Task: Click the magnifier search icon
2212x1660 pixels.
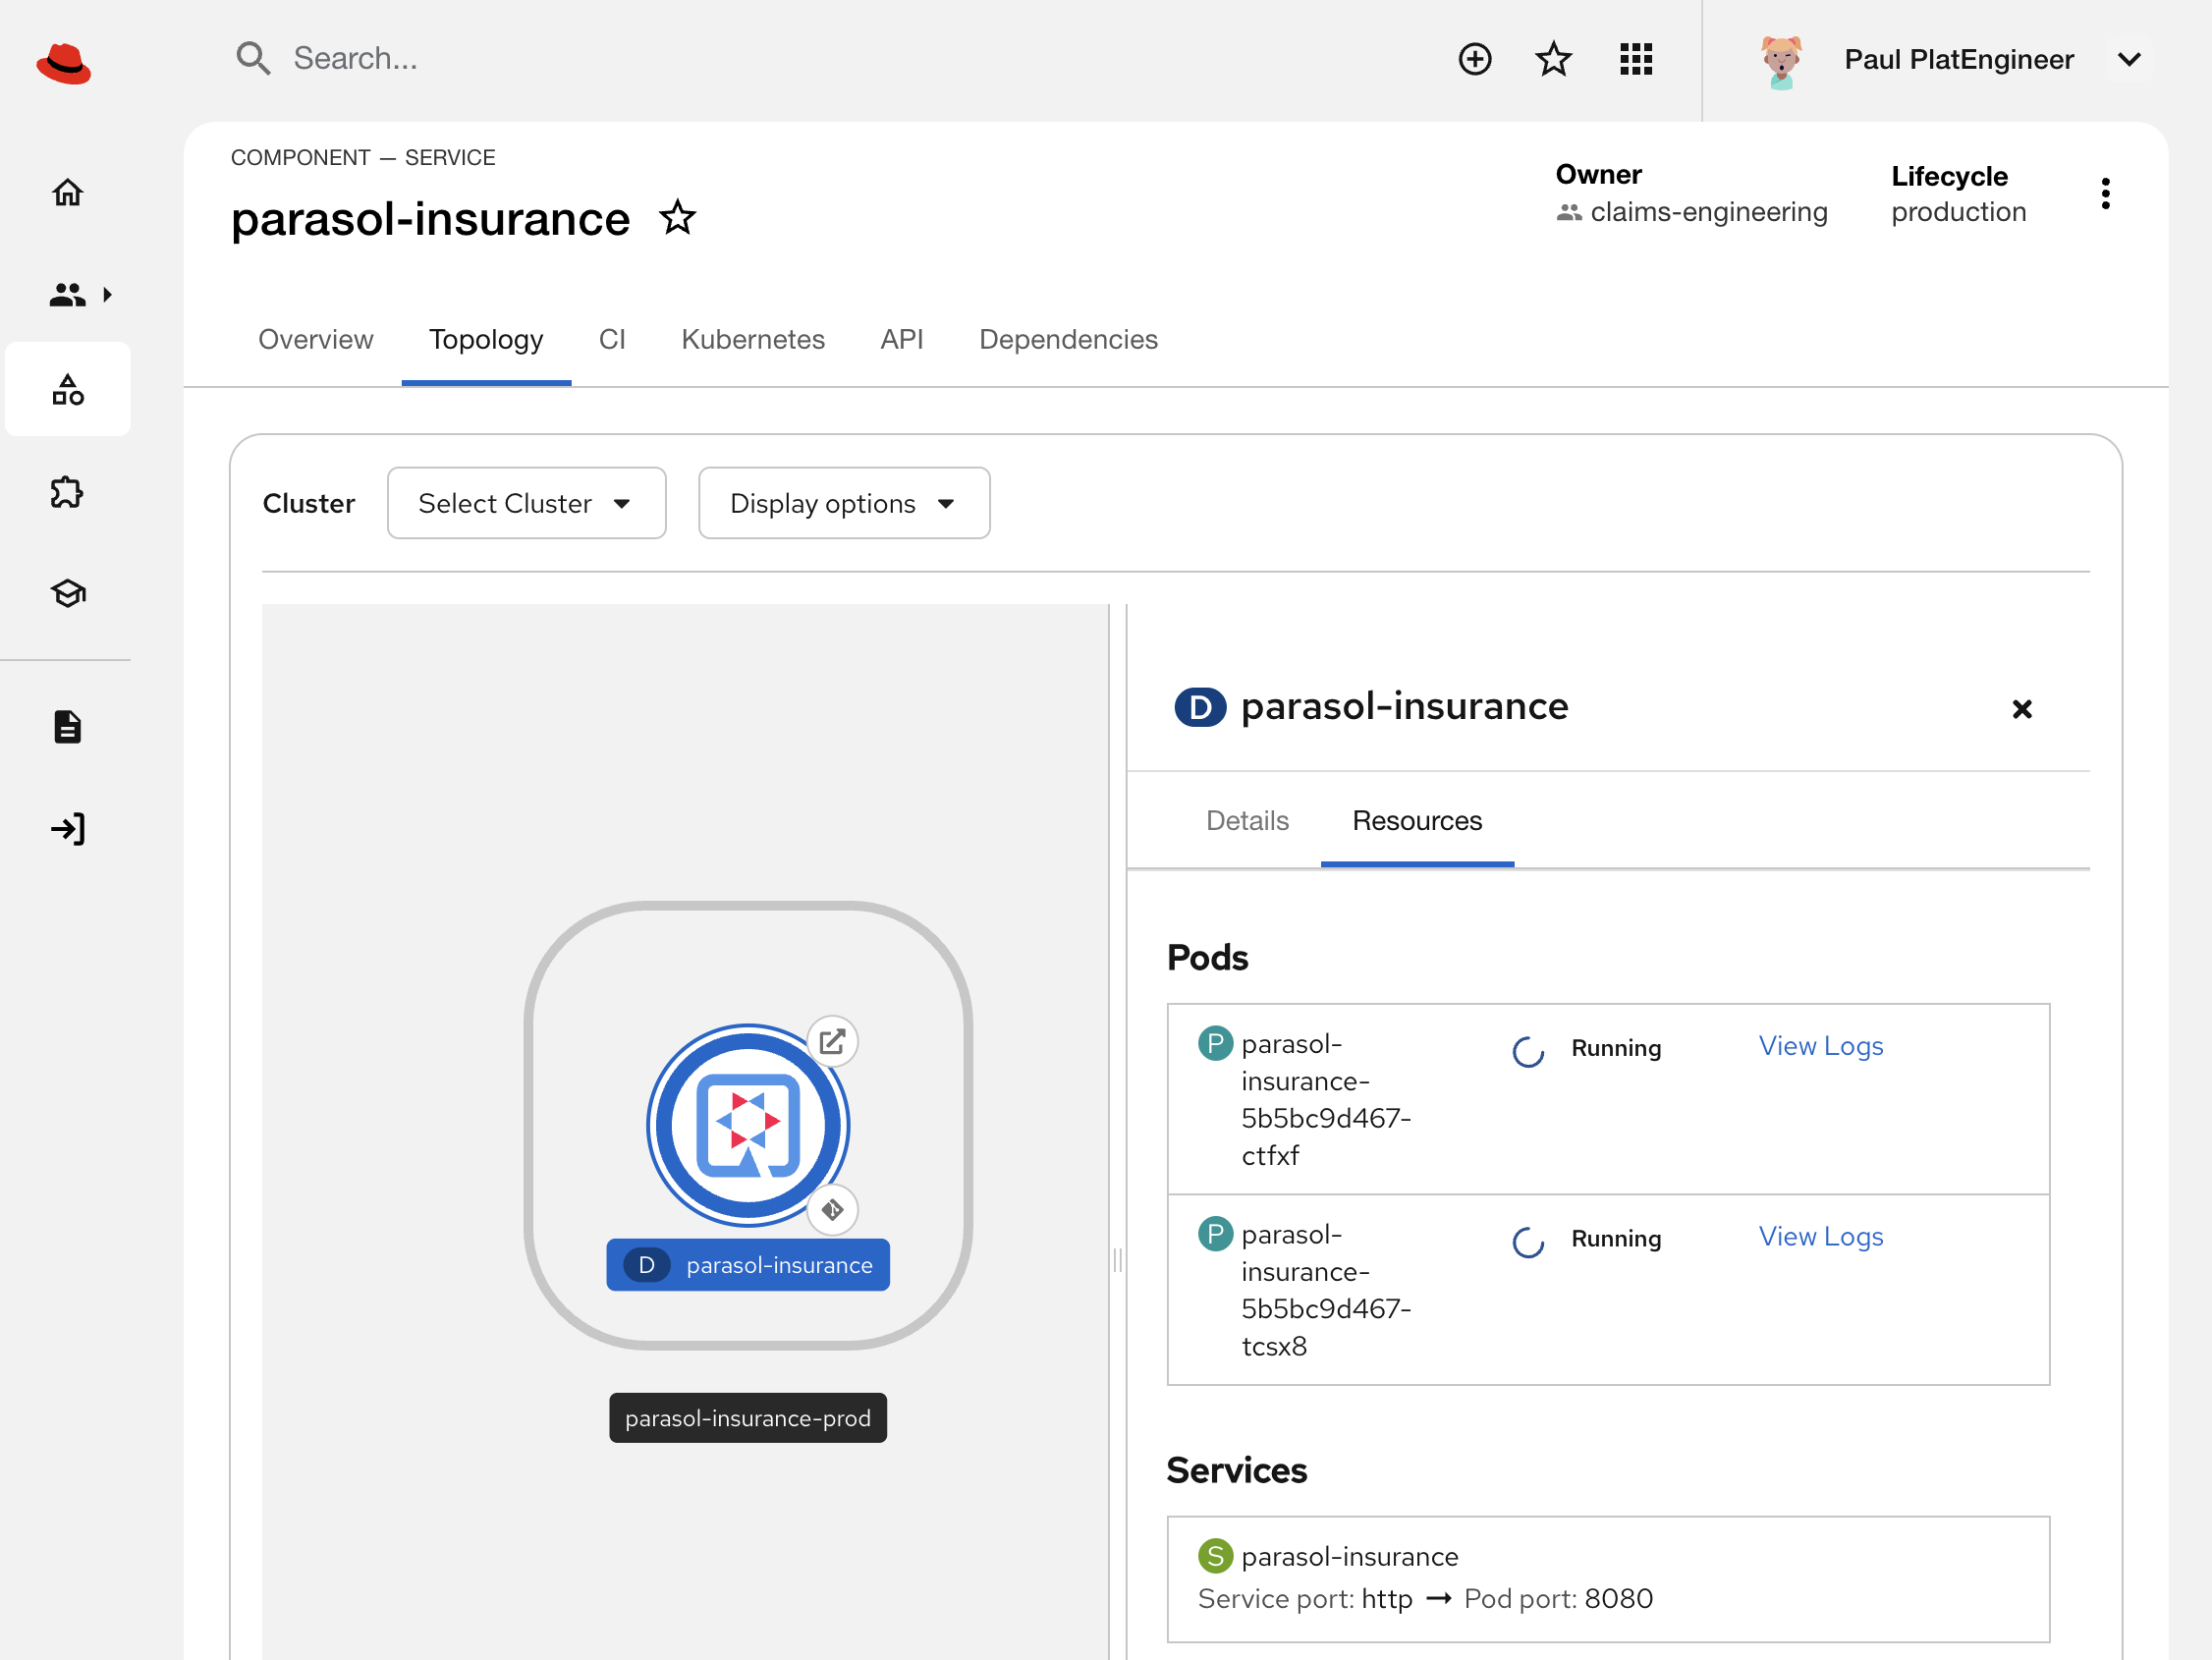Action: coord(253,59)
